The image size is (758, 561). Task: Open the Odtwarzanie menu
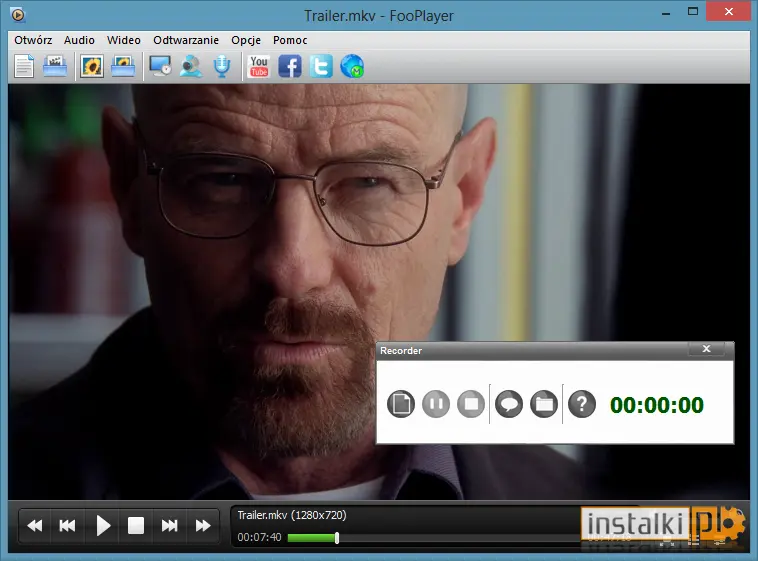coord(186,40)
